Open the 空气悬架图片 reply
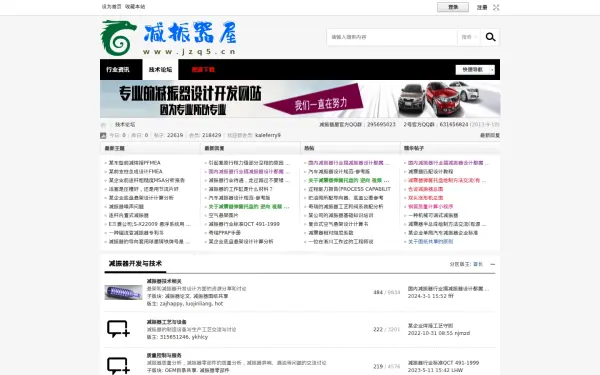 [x=223, y=215]
